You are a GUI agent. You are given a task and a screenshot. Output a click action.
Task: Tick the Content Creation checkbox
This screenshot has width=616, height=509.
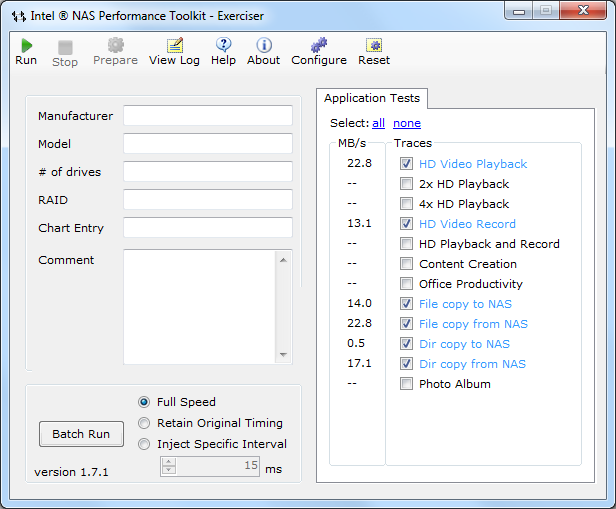tap(406, 264)
